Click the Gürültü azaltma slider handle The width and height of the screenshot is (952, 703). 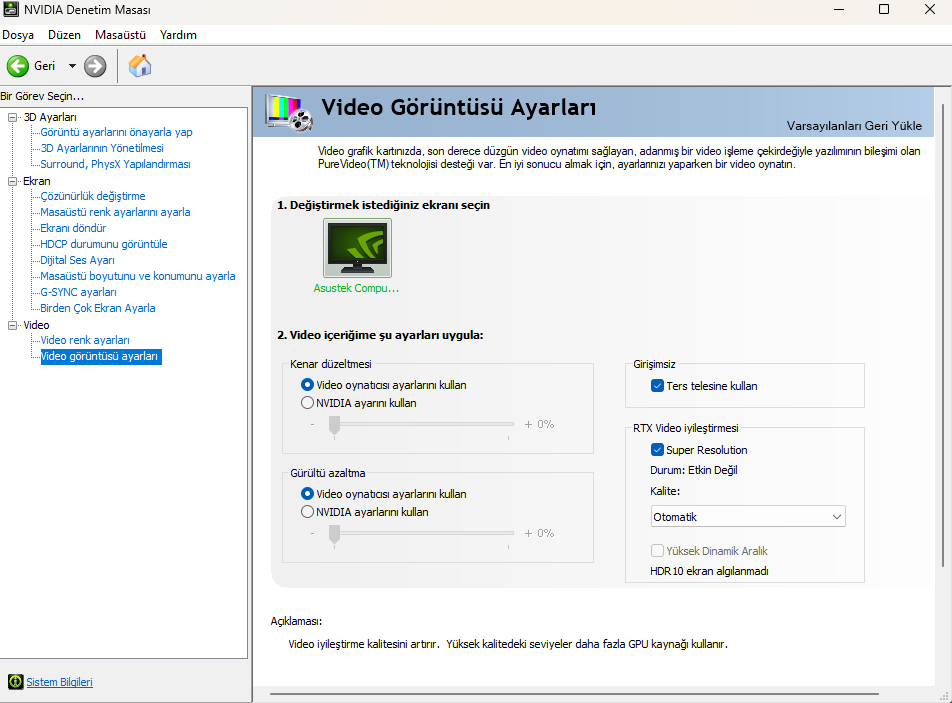[334, 535]
